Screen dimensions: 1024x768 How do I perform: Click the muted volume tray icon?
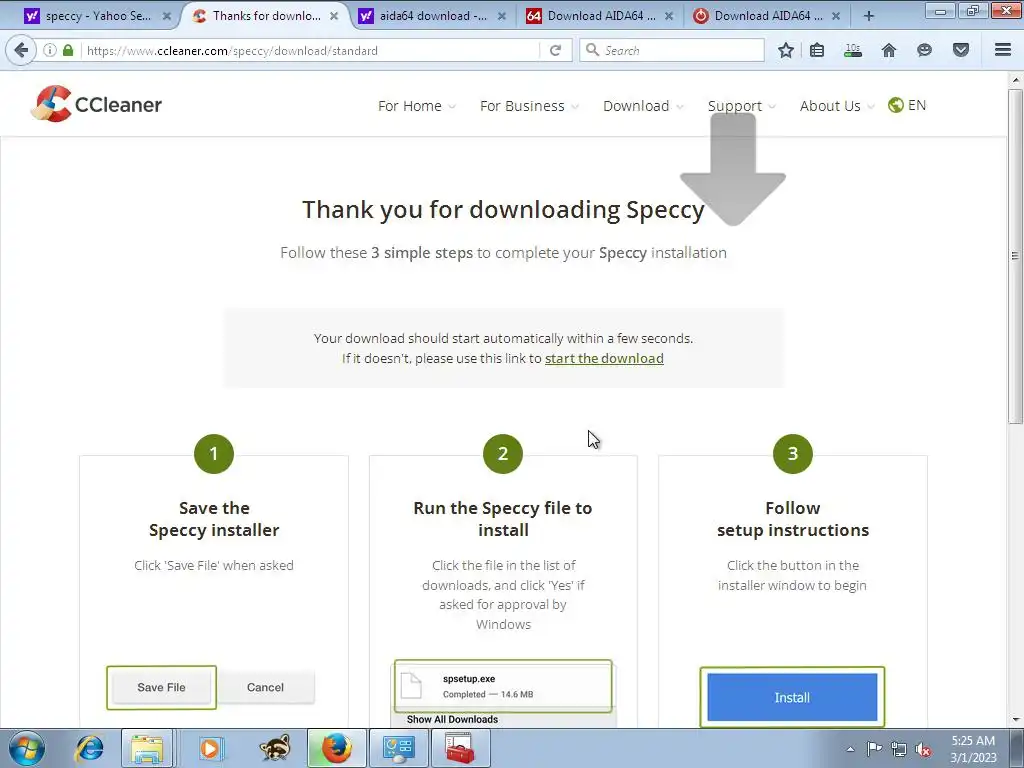click(x=923, y=749)
